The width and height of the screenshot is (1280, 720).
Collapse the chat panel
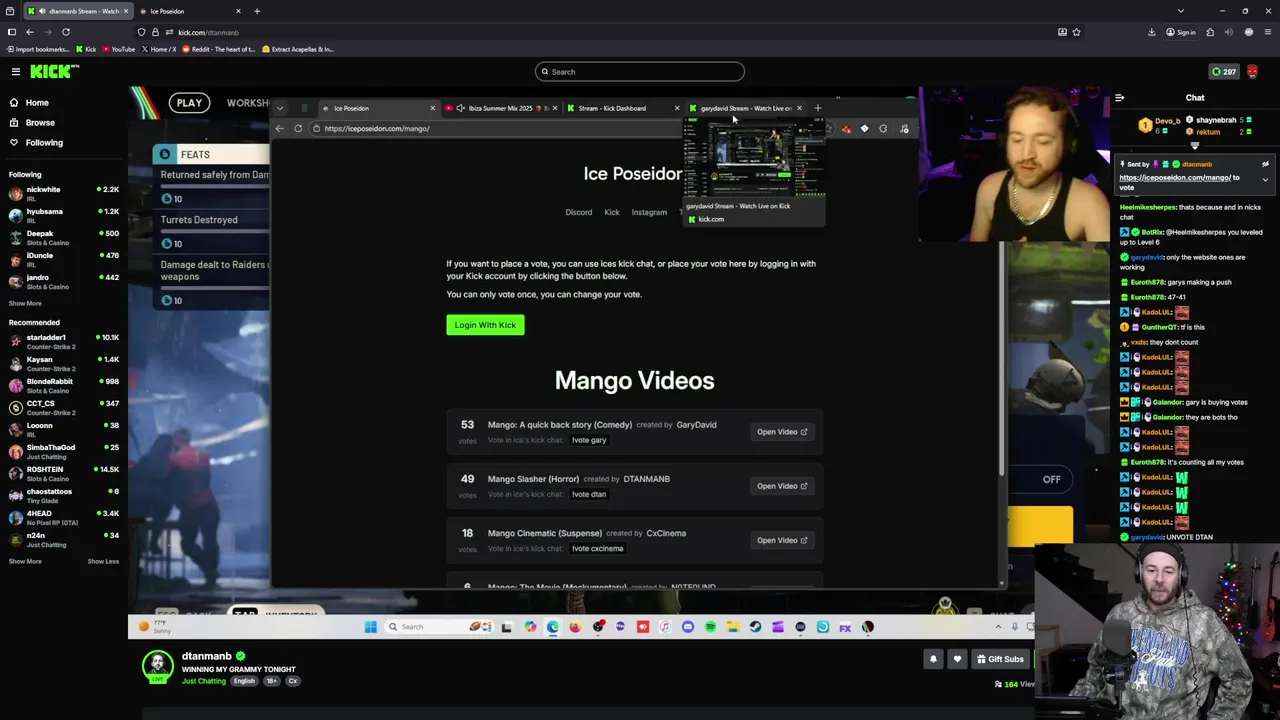pos(1119,98)
